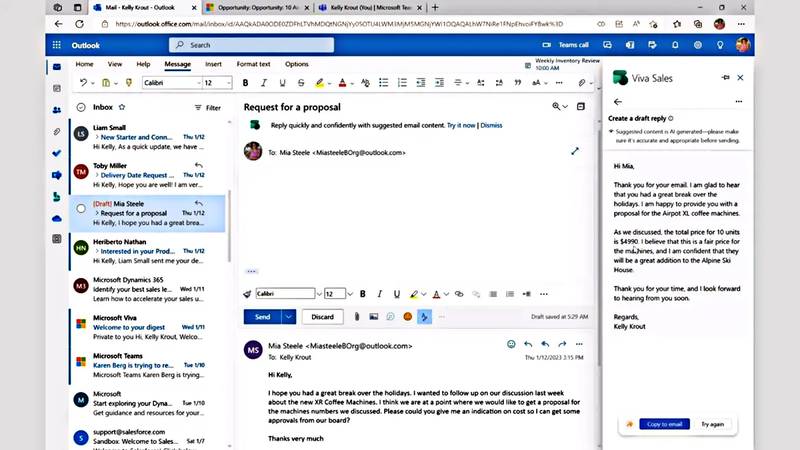Insert numbered list from ribbon
Image resolution: width=800 pixels, height=450 pixels.
pyautogui.click(x=402, y=83)
